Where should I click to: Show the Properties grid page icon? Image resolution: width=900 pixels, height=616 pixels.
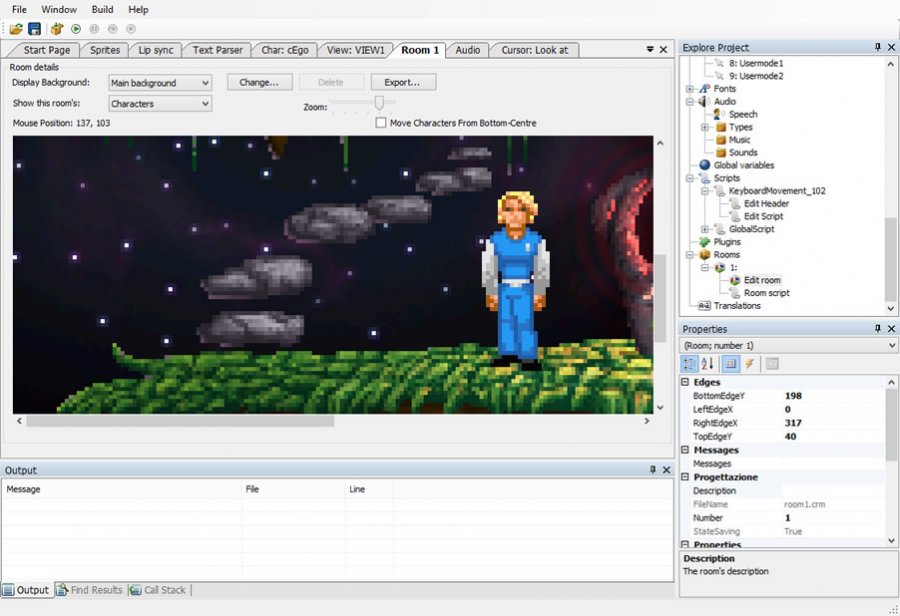730,363
